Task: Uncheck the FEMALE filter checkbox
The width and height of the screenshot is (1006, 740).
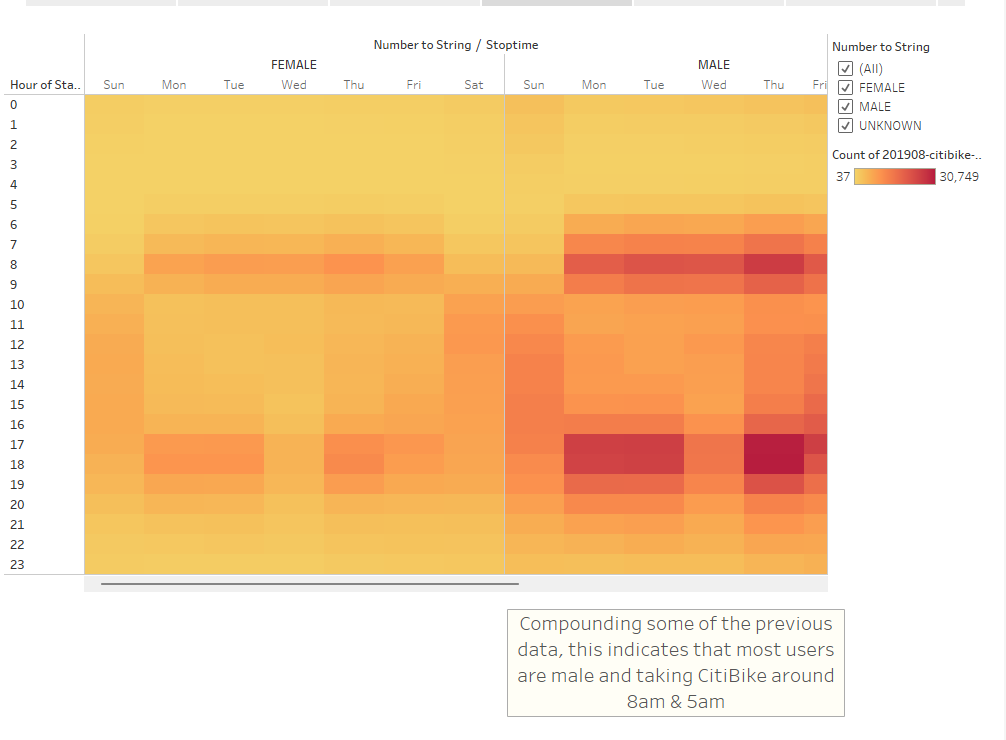Action: 845,87
